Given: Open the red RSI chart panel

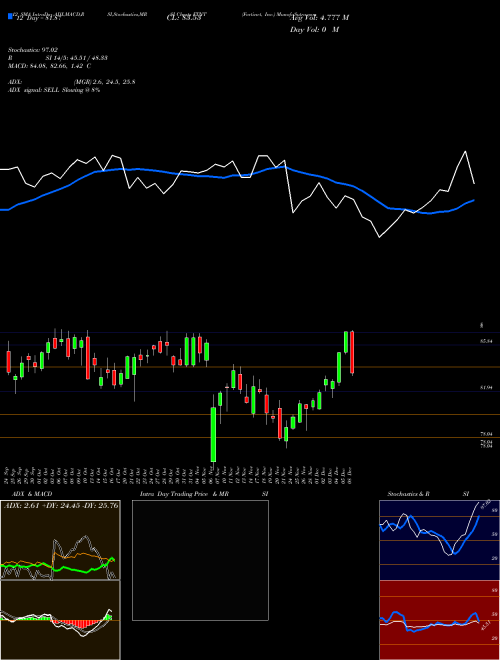Looking at the screenshot, I should tap(439, 620).
